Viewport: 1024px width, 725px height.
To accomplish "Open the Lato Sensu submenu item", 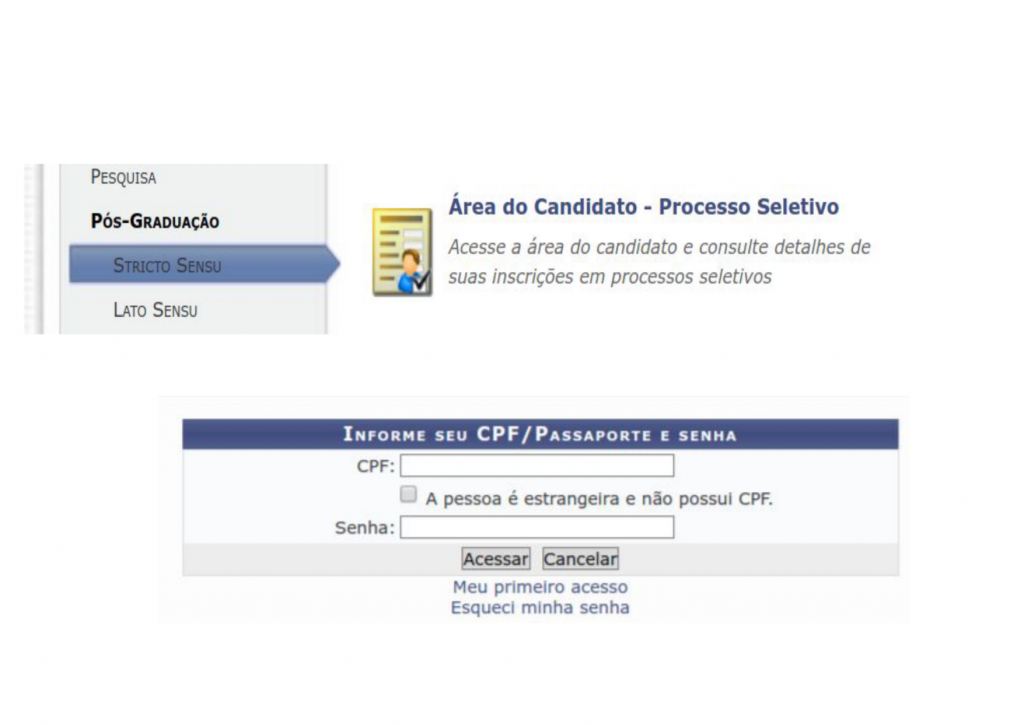I will 155,310.
